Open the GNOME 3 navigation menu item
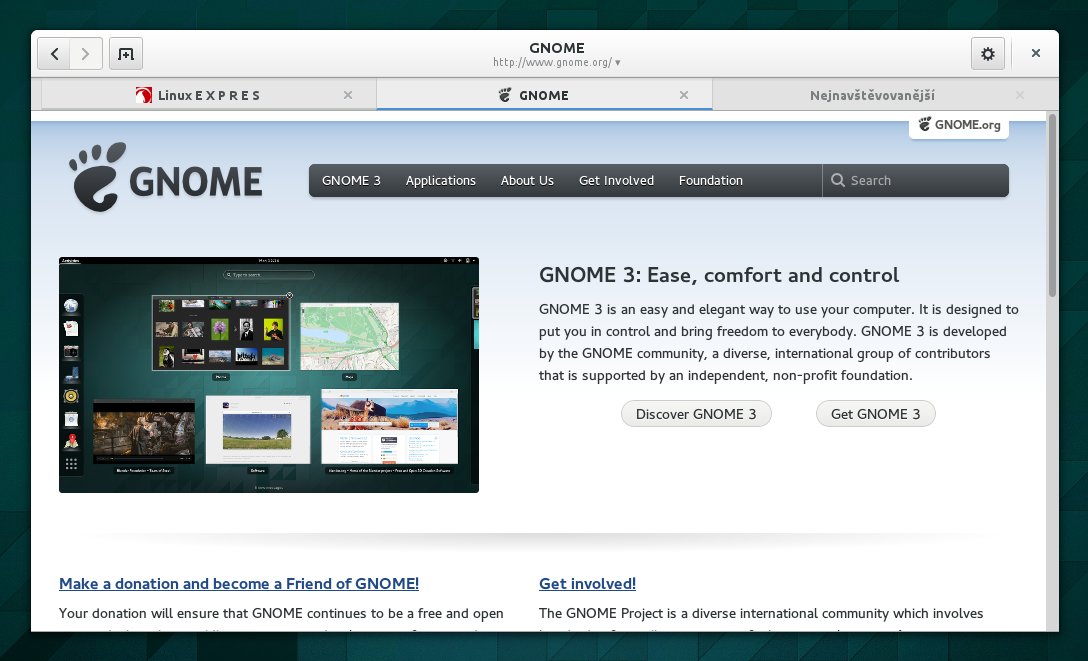The width and height of the screenshot is (1088, 661). (x=351, y=180)
